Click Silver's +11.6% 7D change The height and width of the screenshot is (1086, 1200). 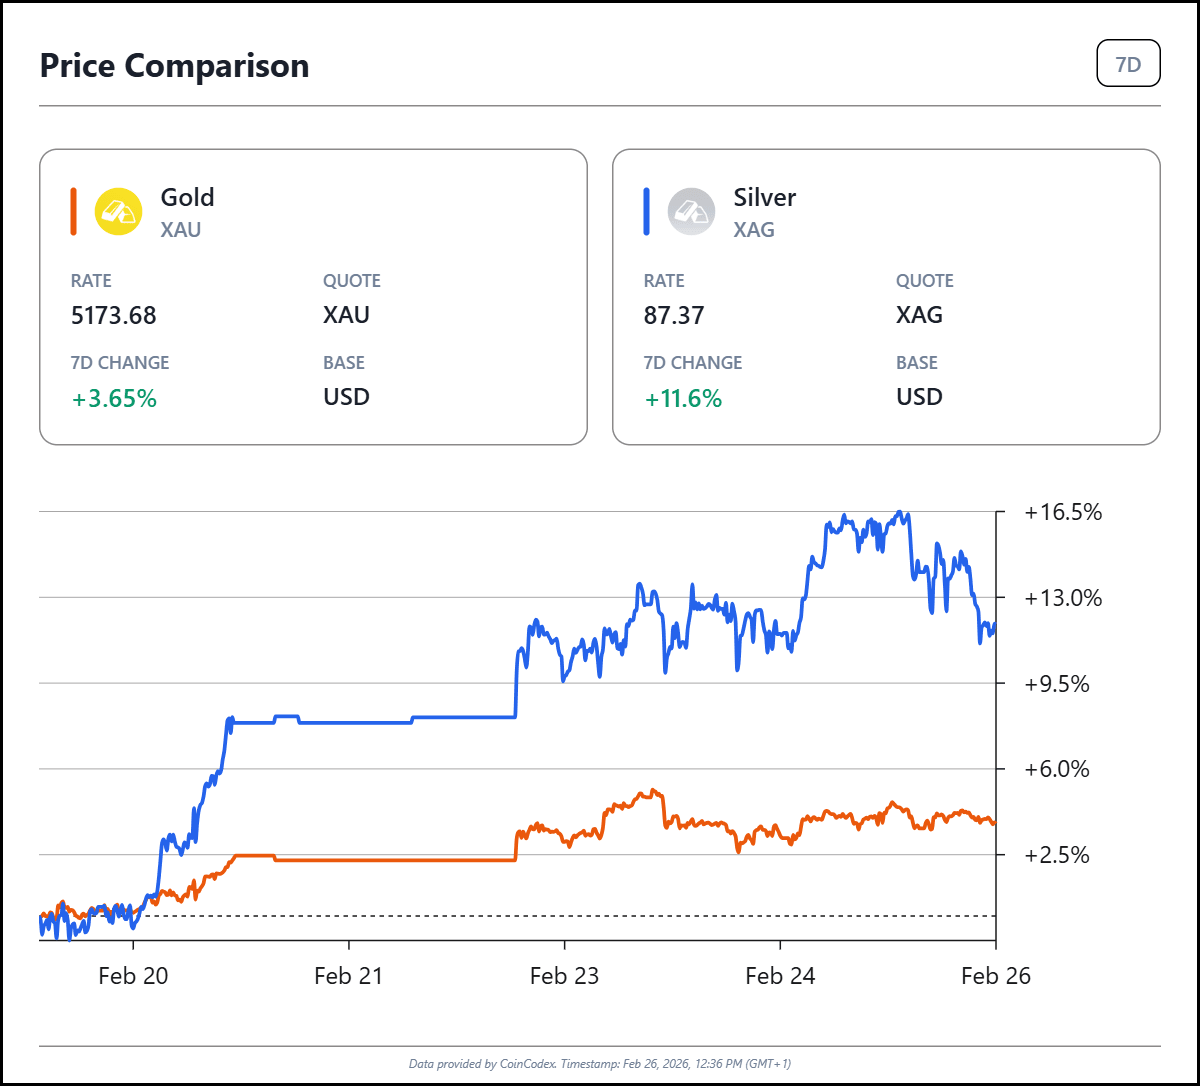point(683,398)
